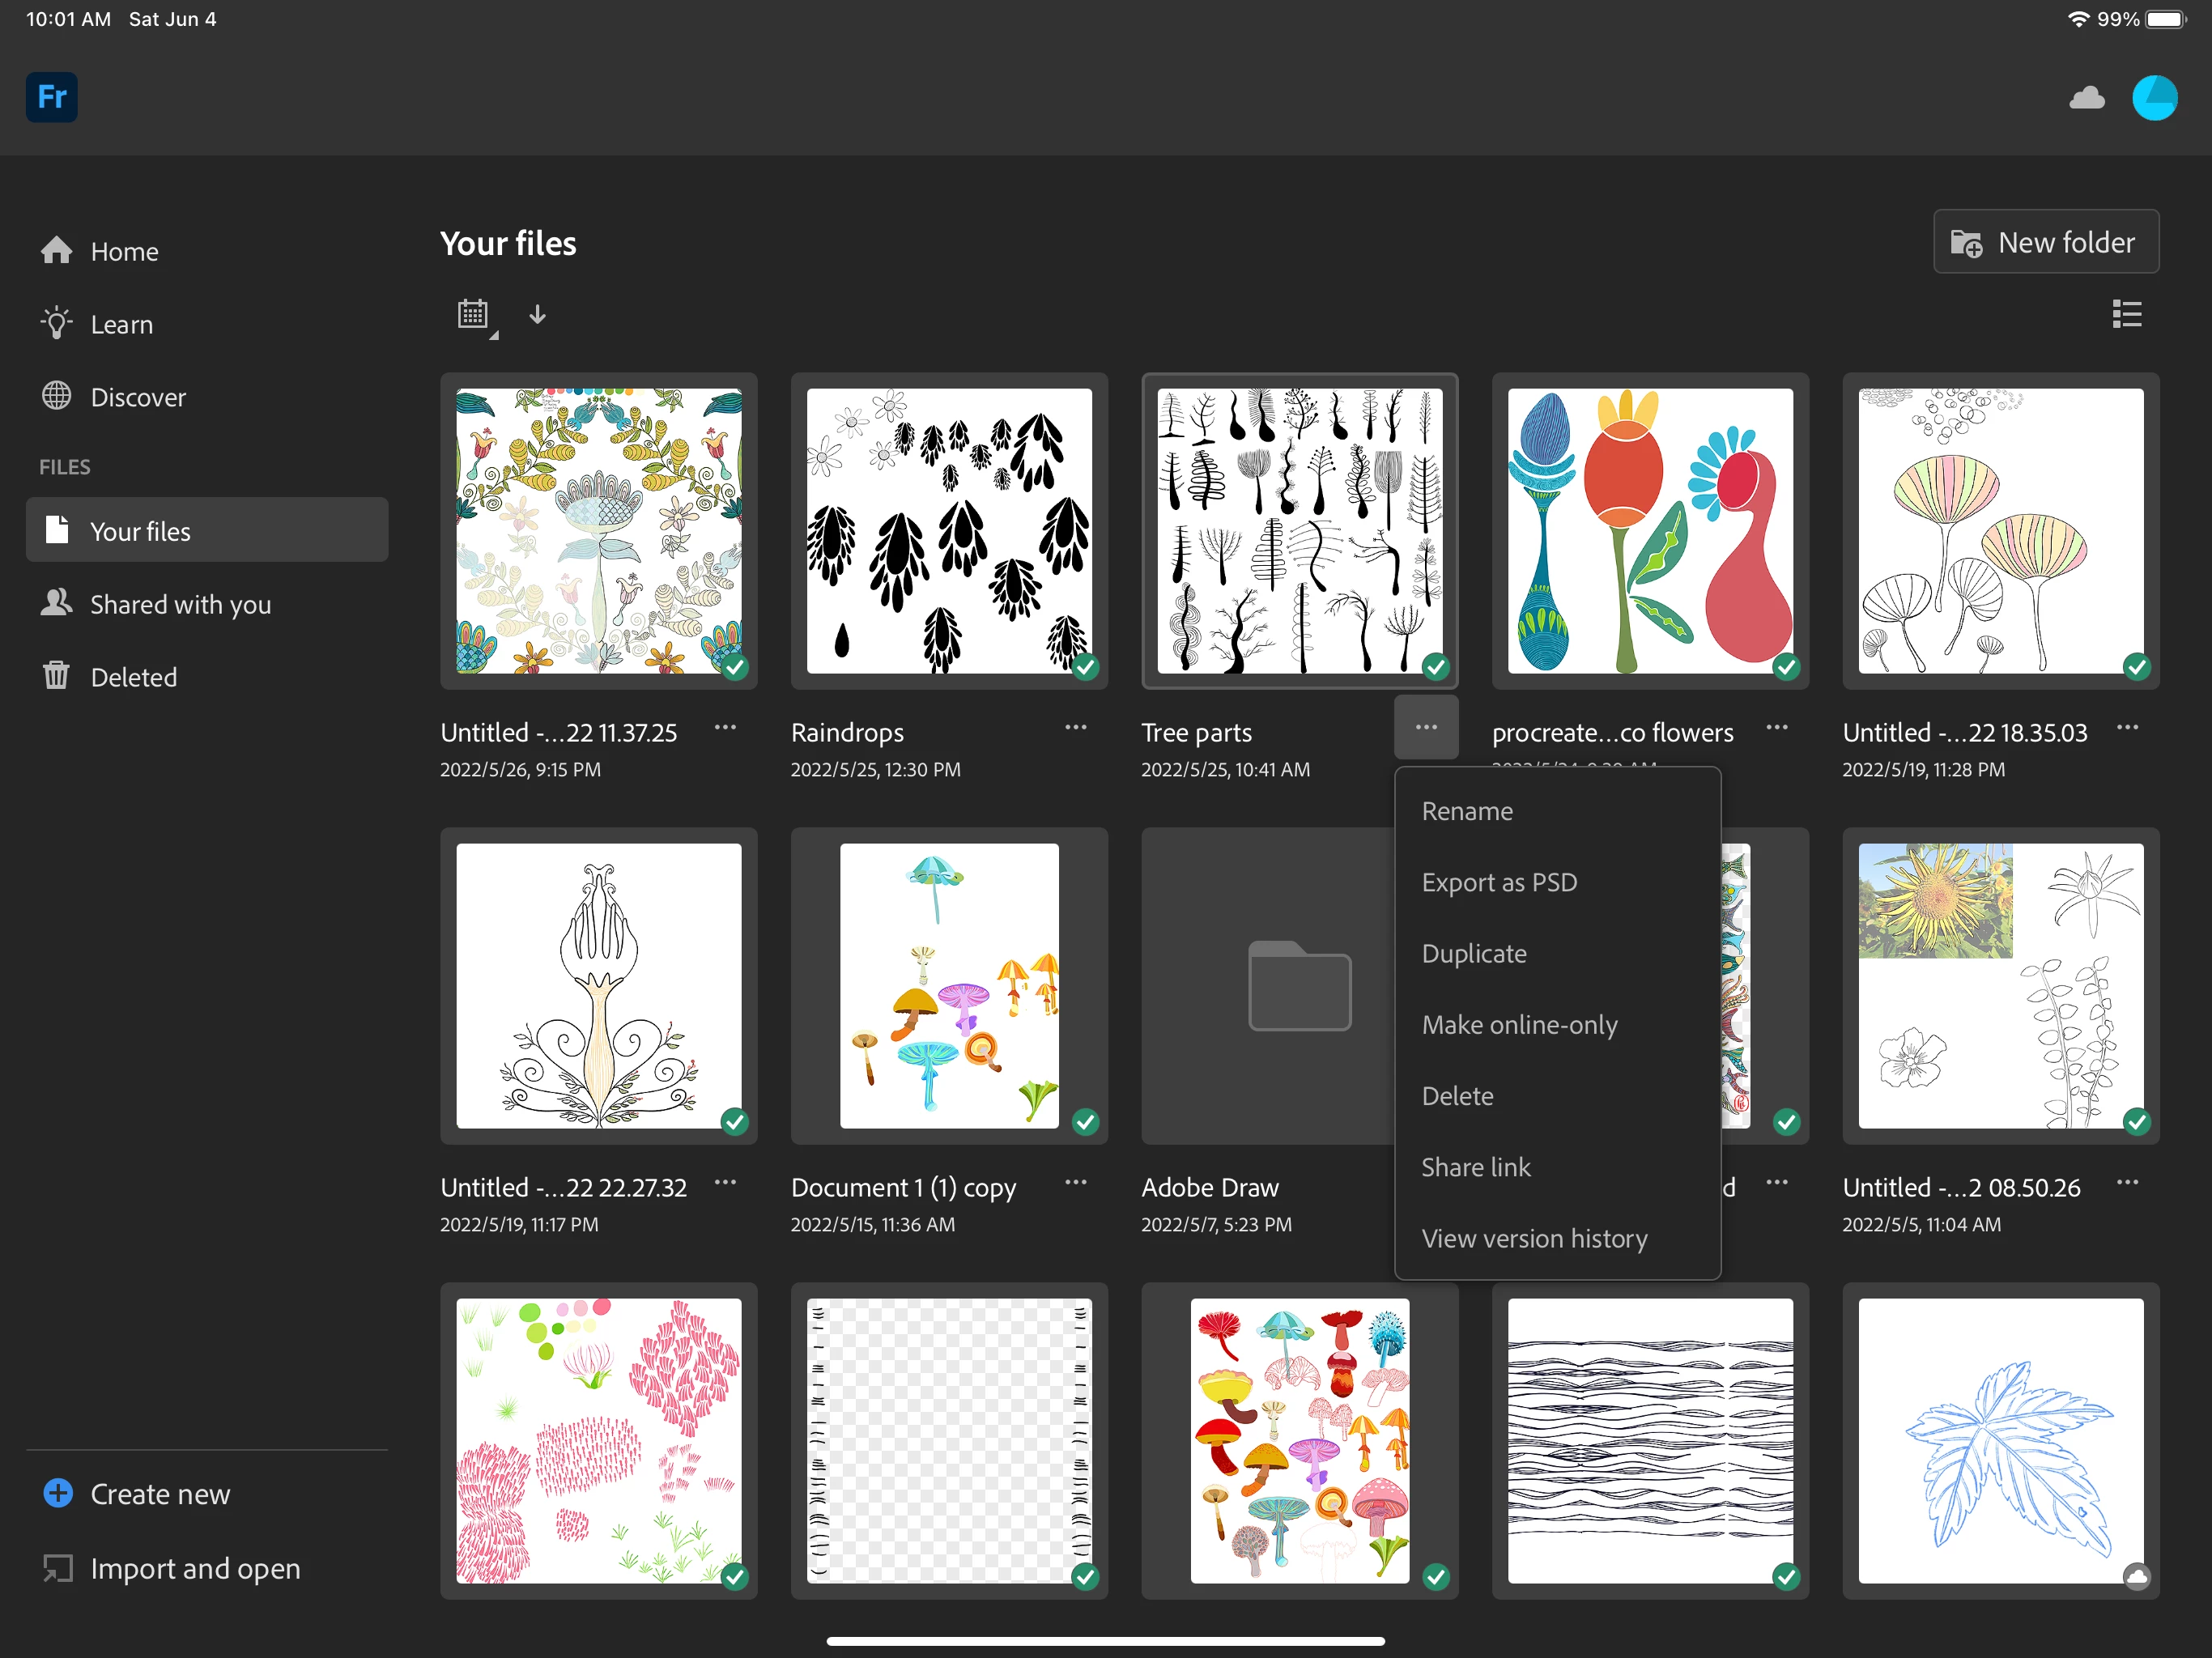This screenshot has width=2212, height=1658.
Task: Switch to list view layout
Action: pyautogui.click(x=2126, y=314)
